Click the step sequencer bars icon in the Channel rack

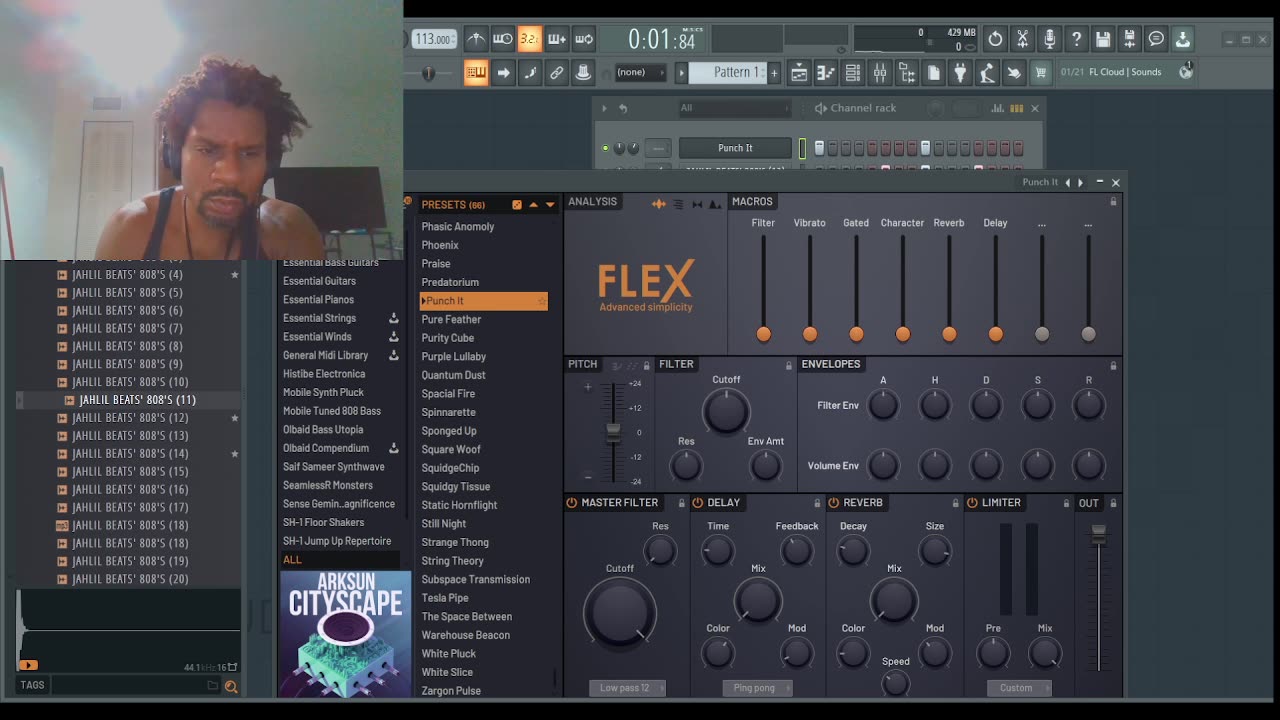tap(1016, 108)
